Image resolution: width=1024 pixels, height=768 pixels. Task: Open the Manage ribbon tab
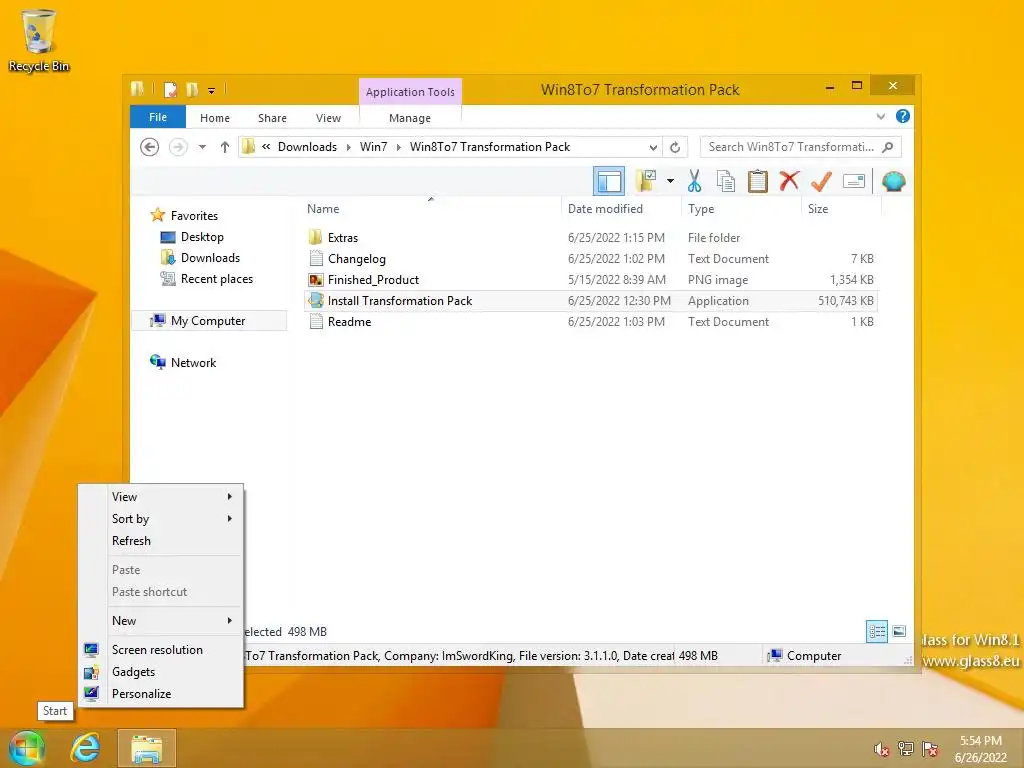(x=410, y=118)
